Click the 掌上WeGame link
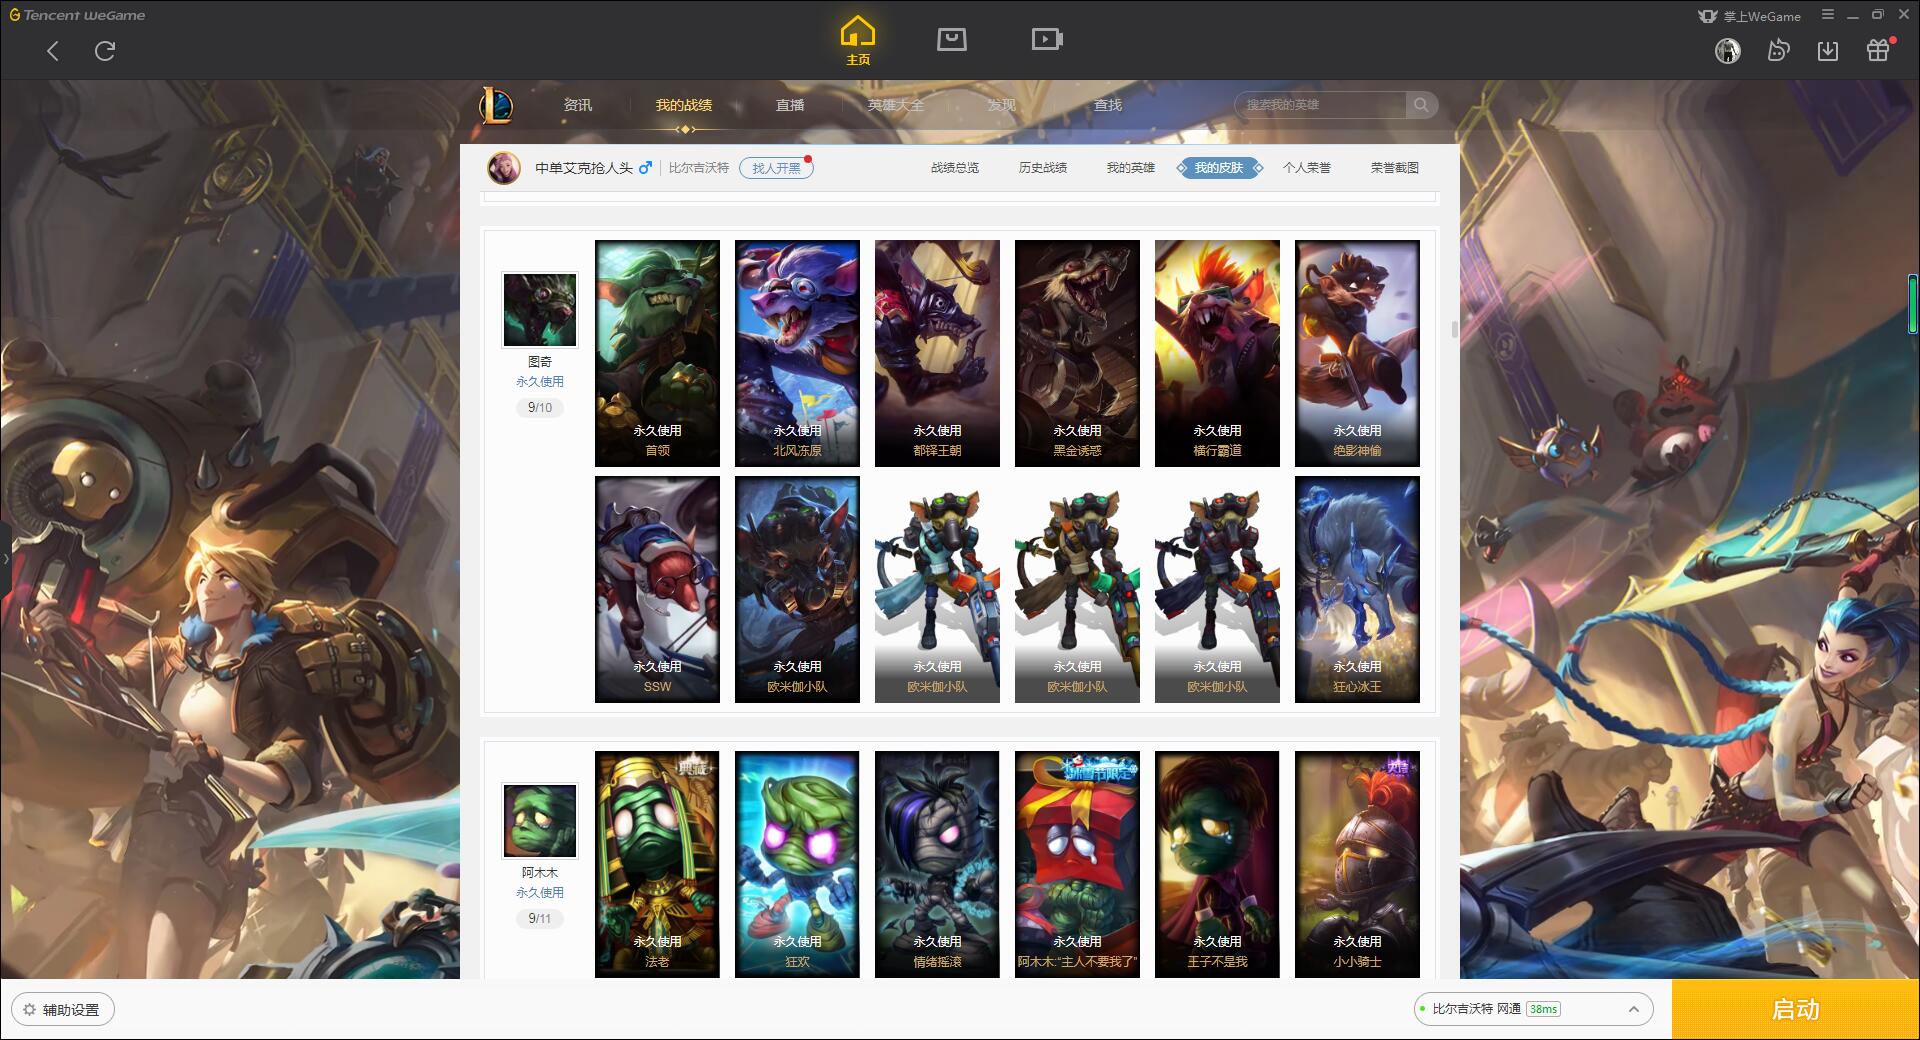This screenshot has width=1920, height=1040. point(1762,16)
